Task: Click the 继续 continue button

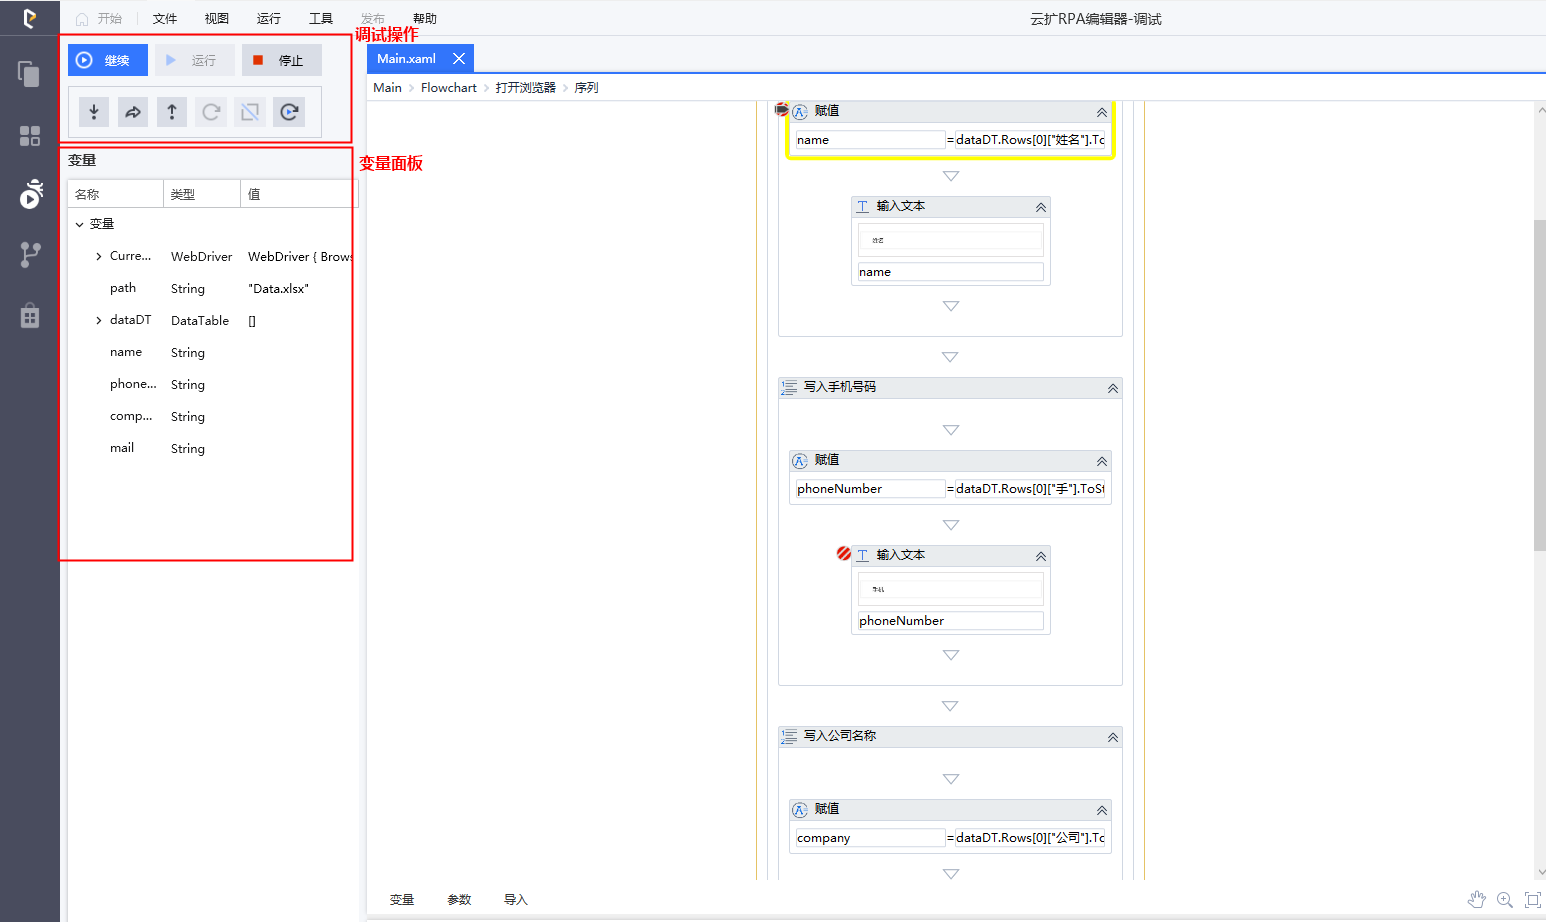Action: pyautogui.click(x=107, y=60)
